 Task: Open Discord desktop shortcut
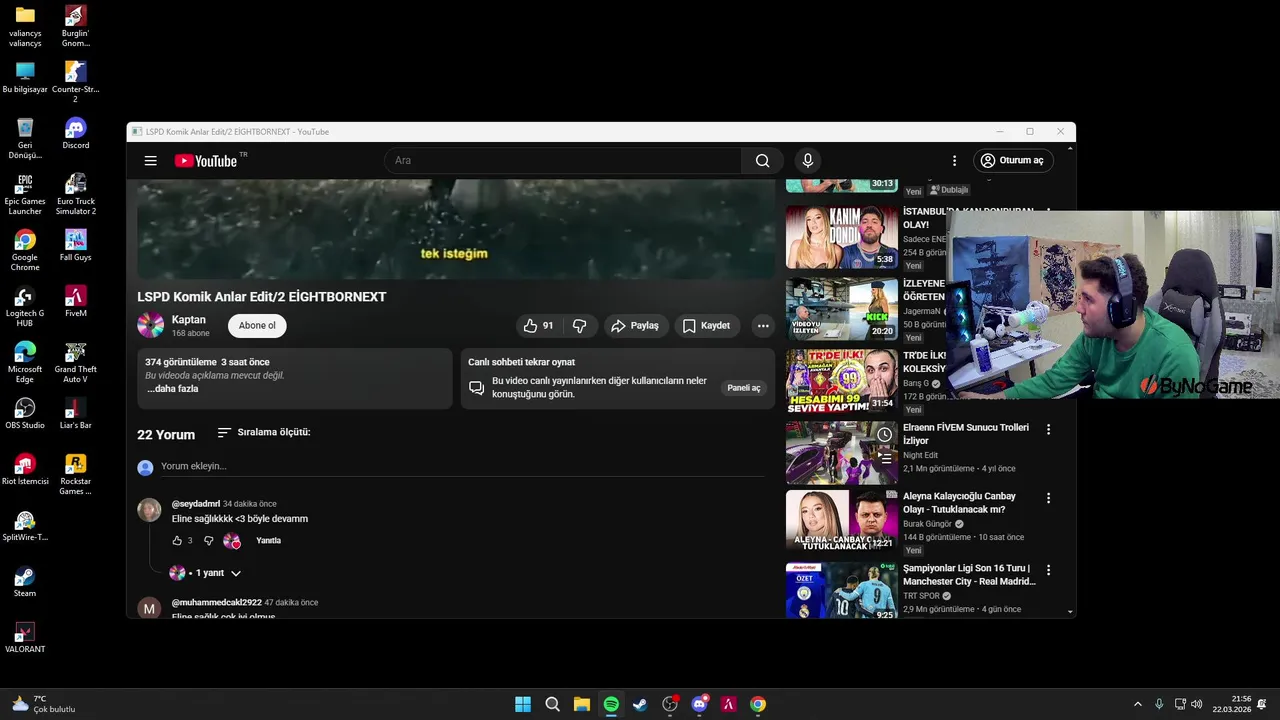(76, 134)
